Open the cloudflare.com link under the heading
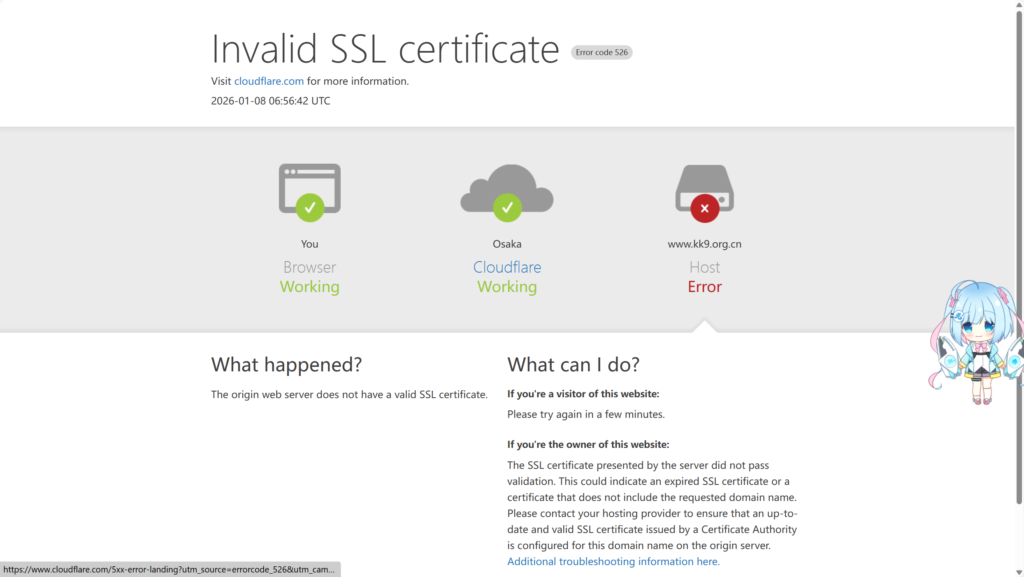The image size is (1024, 577). pyautogui.click(x=269, y=81)
